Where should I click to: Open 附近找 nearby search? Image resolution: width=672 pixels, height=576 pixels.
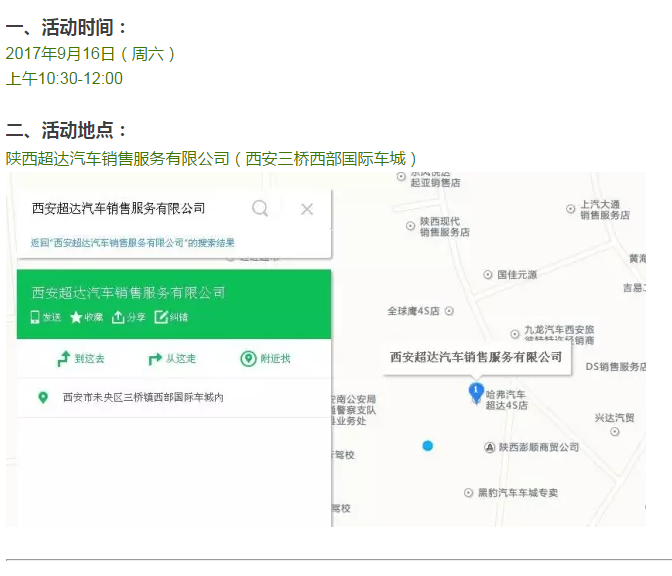click(x=265, y=359)
